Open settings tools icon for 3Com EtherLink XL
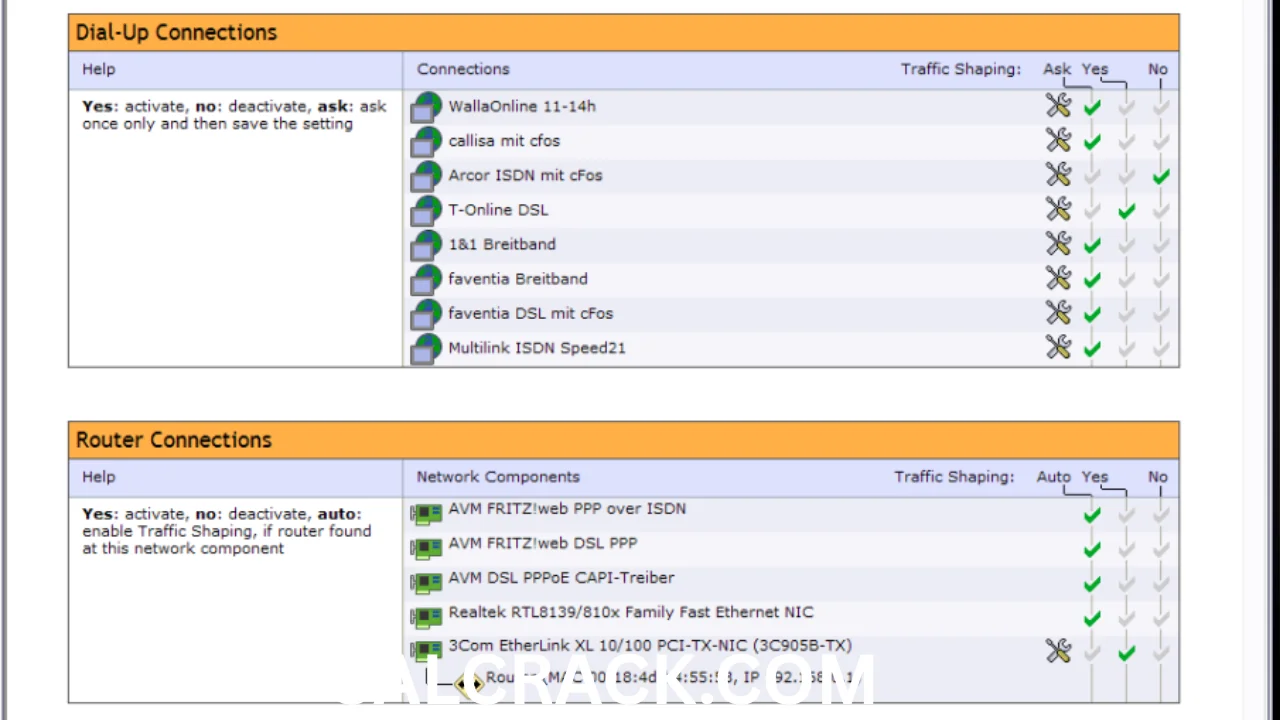1280x720 pixels. point(1058,651)
